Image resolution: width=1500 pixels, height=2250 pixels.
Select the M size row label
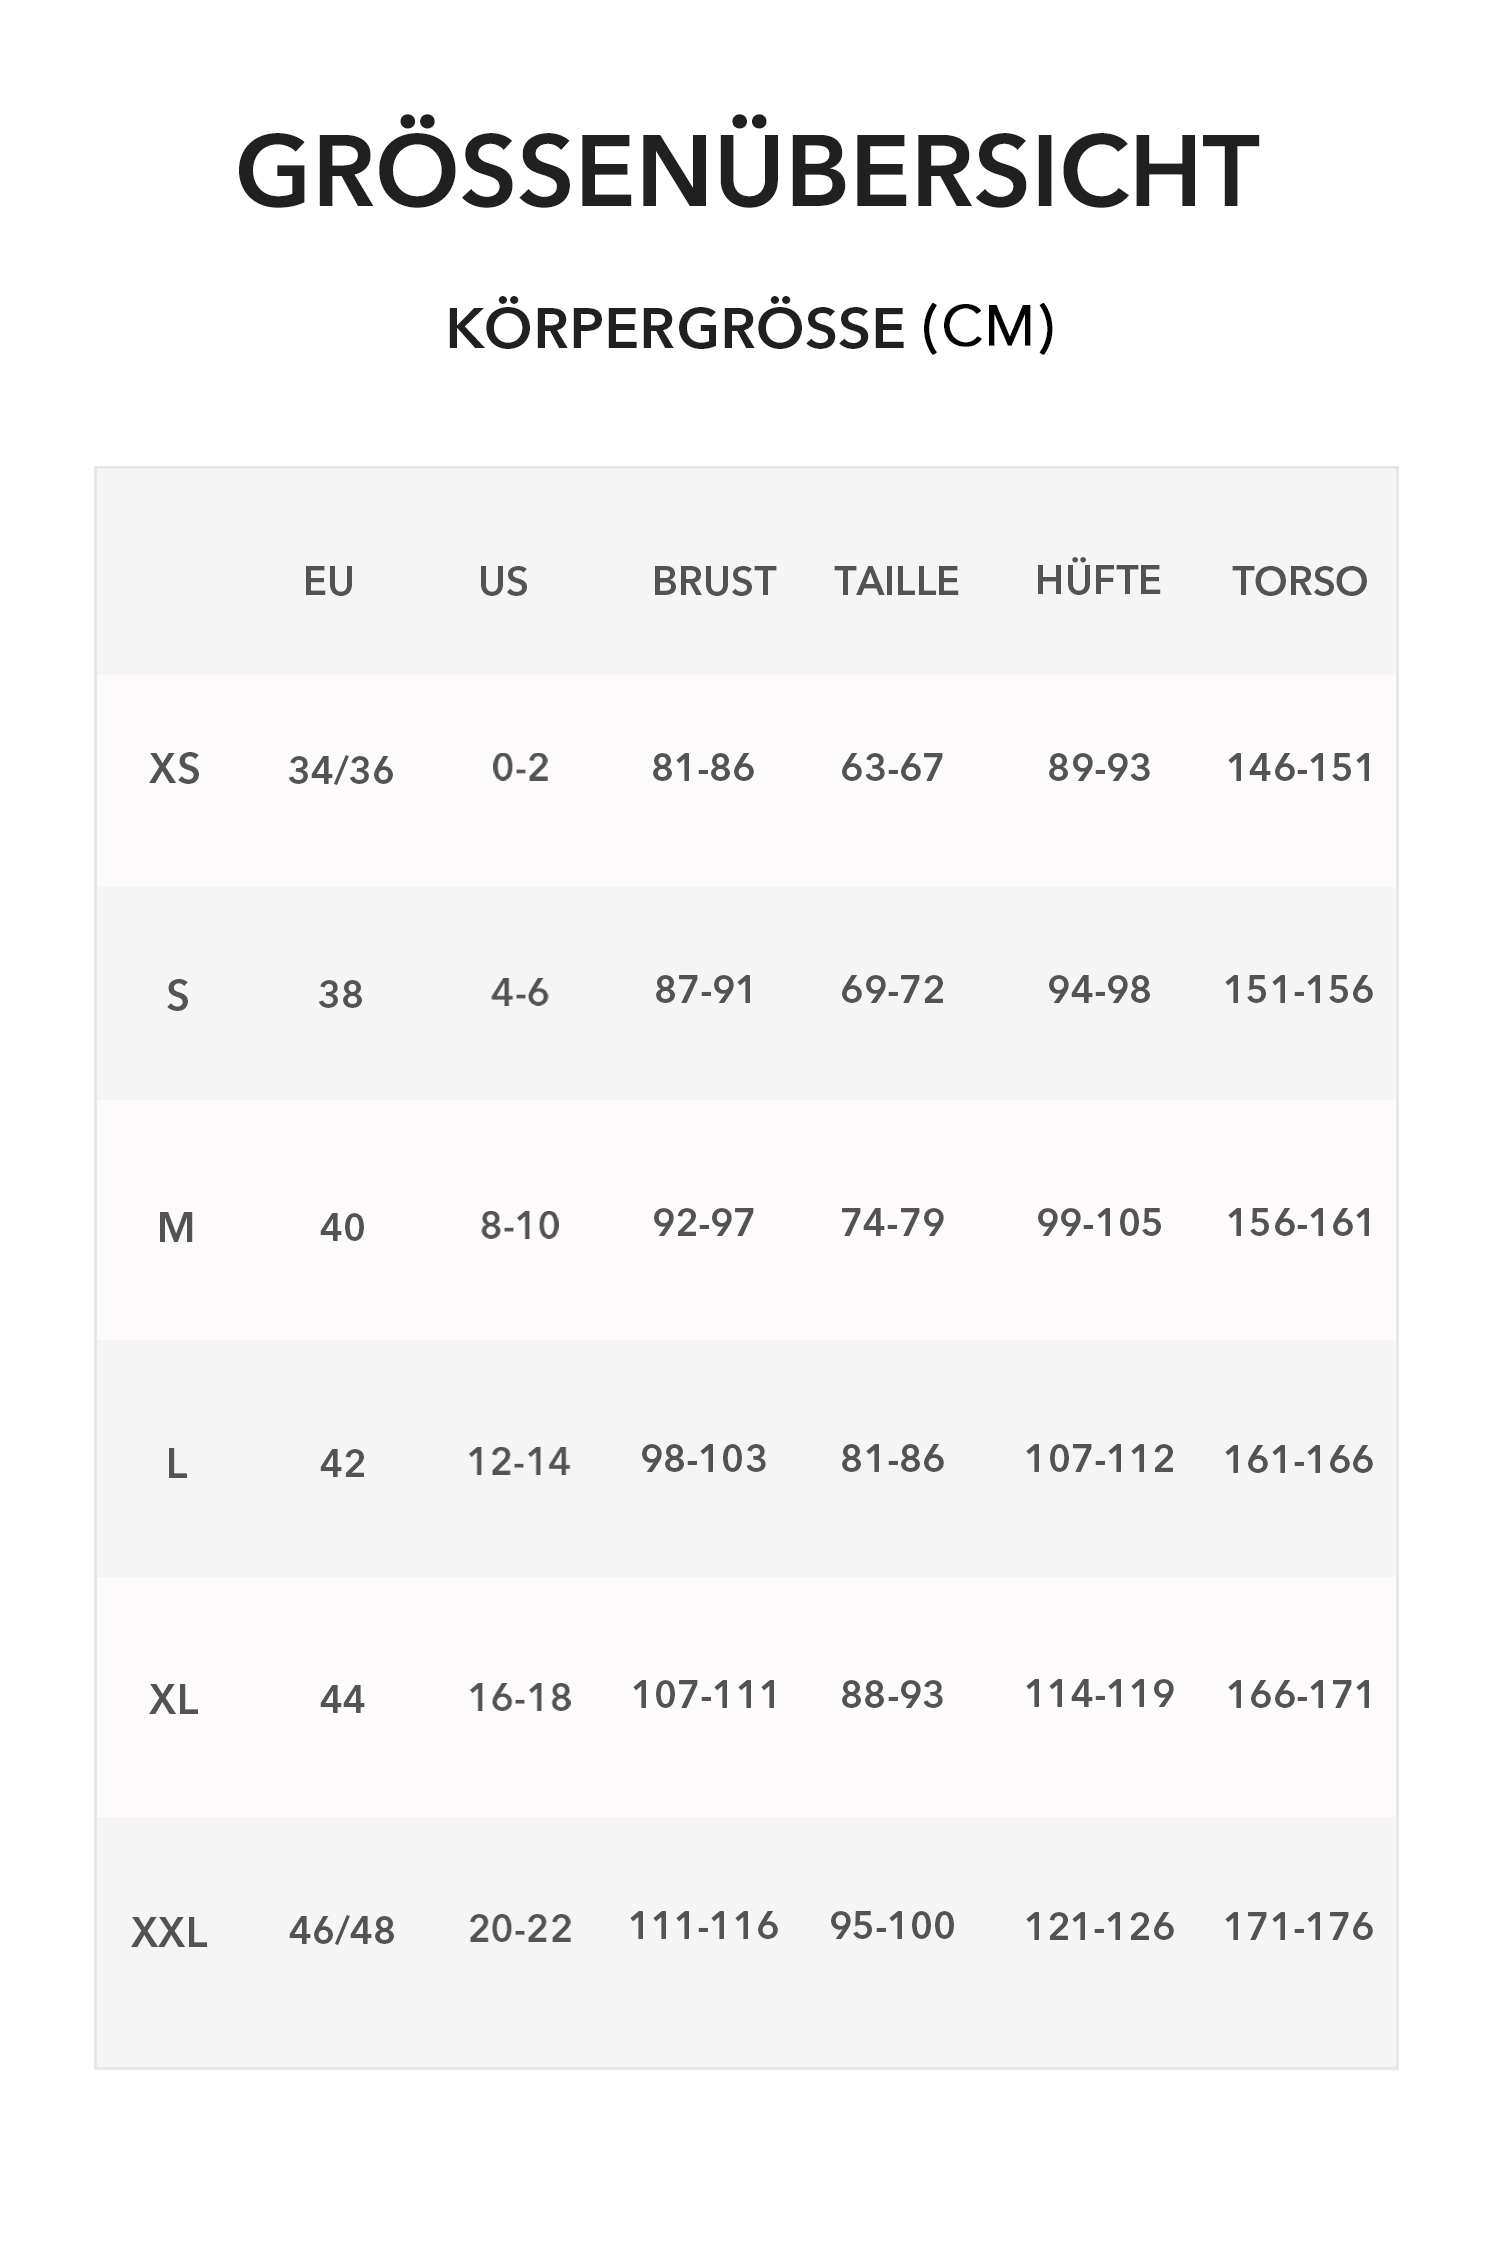(176, 1227)
